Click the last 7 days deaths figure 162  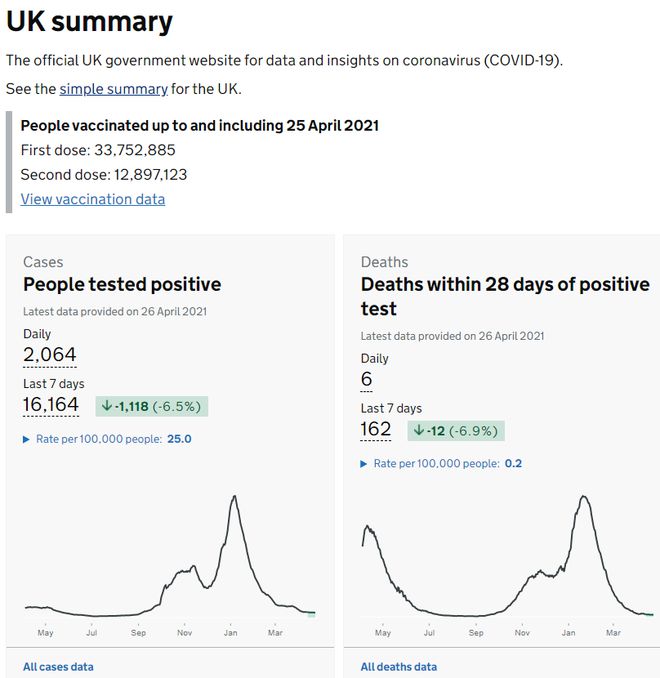[x=376, y=429]
